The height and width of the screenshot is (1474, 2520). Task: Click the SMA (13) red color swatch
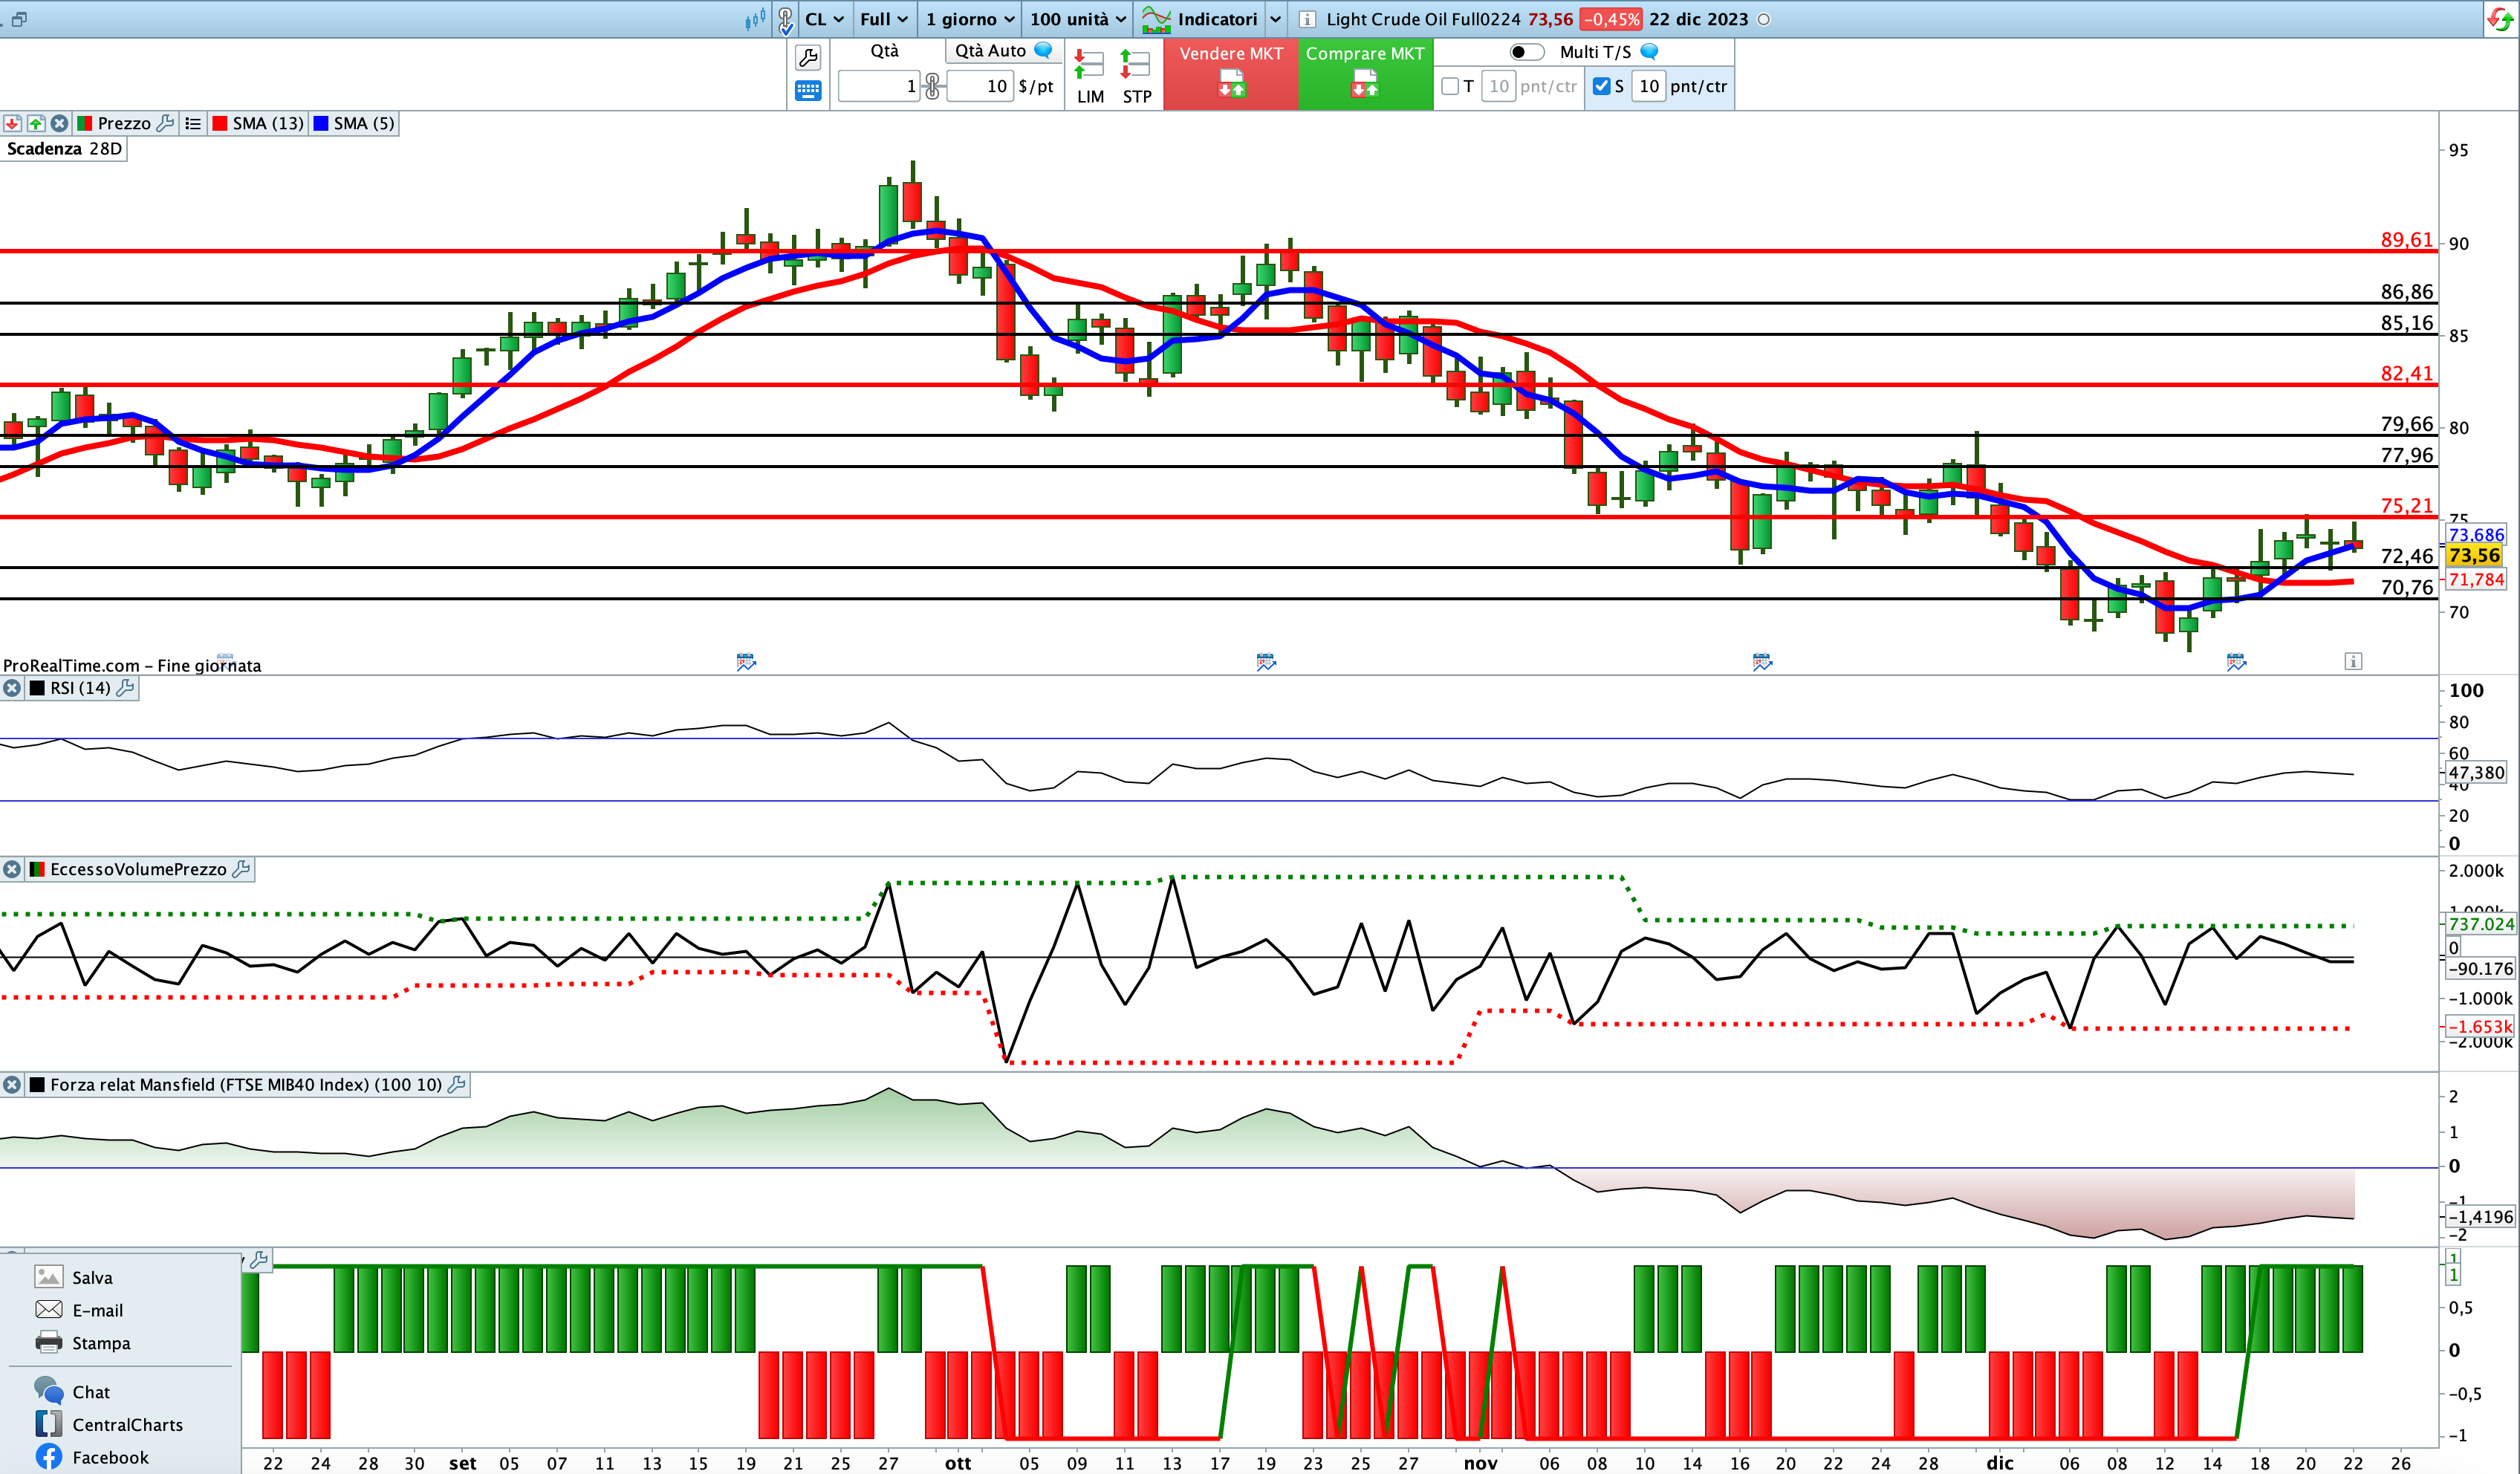pos(219,123)
